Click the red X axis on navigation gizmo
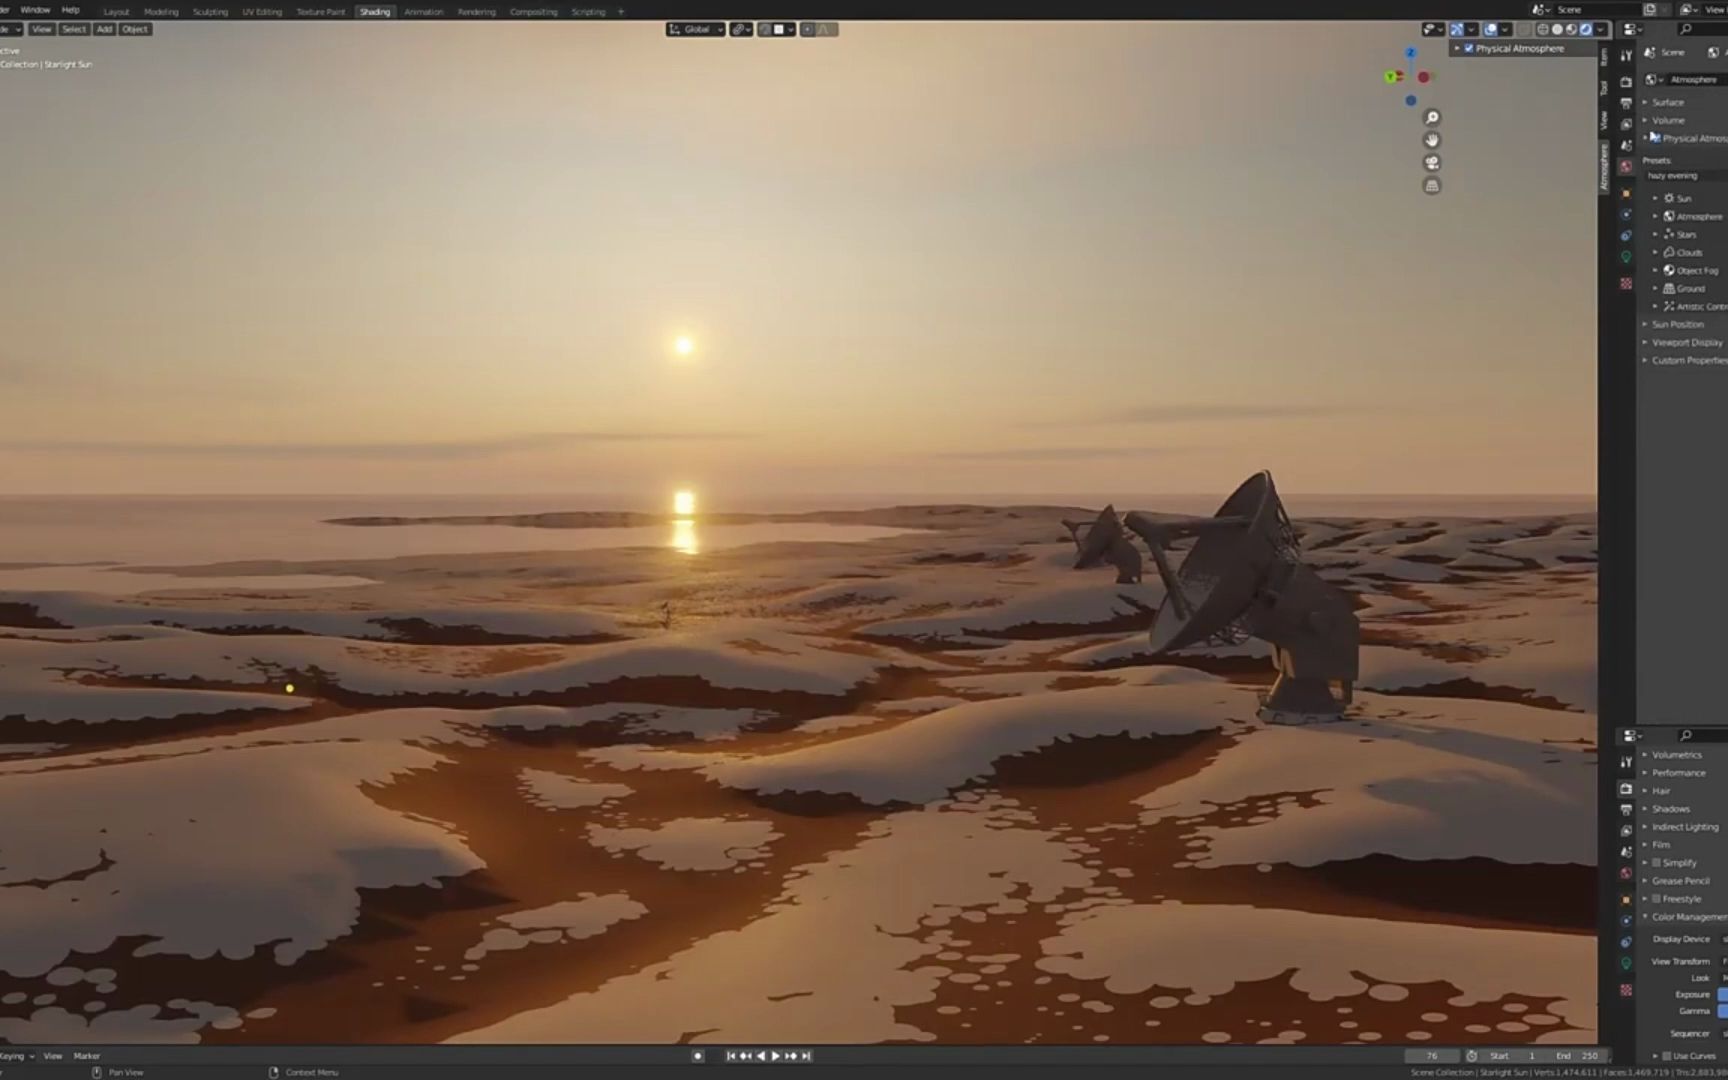1728x1080 pixels. pos(1424,77)
